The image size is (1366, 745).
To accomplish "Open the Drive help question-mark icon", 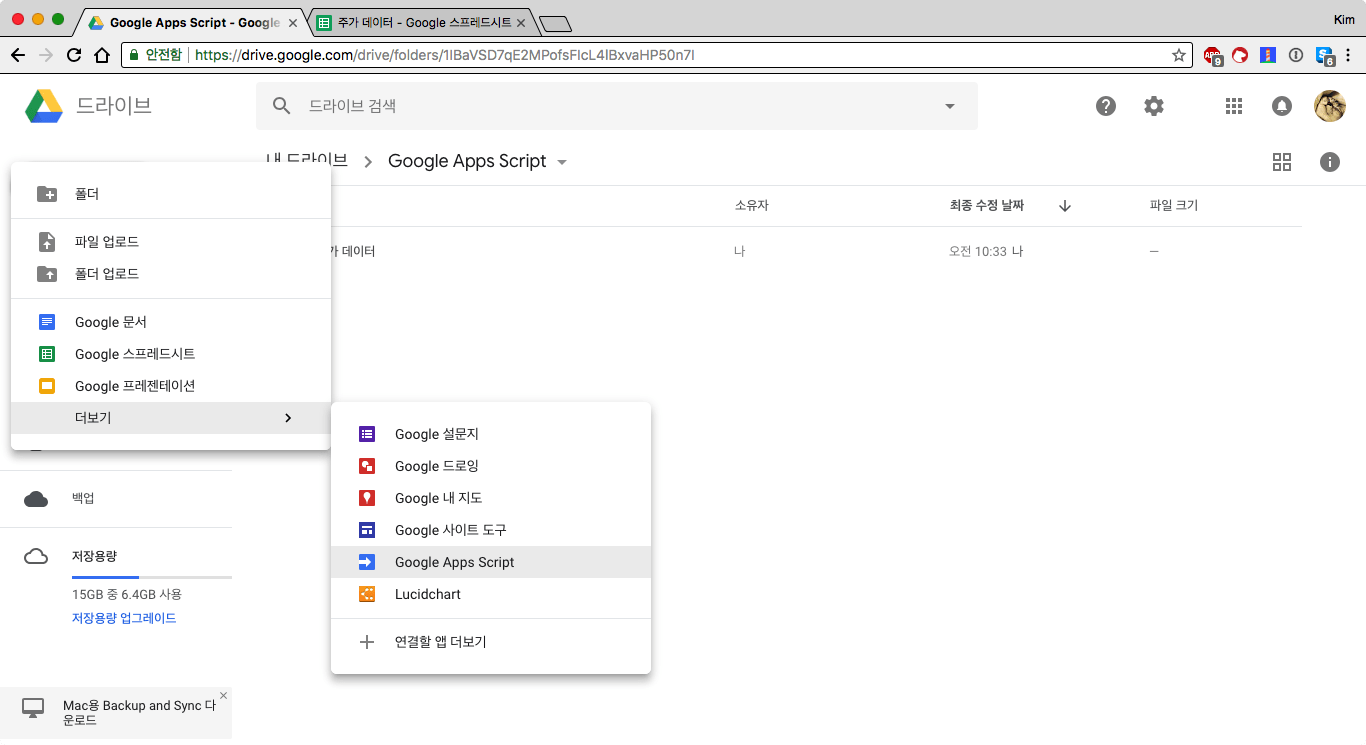I will pos(1105,106).
